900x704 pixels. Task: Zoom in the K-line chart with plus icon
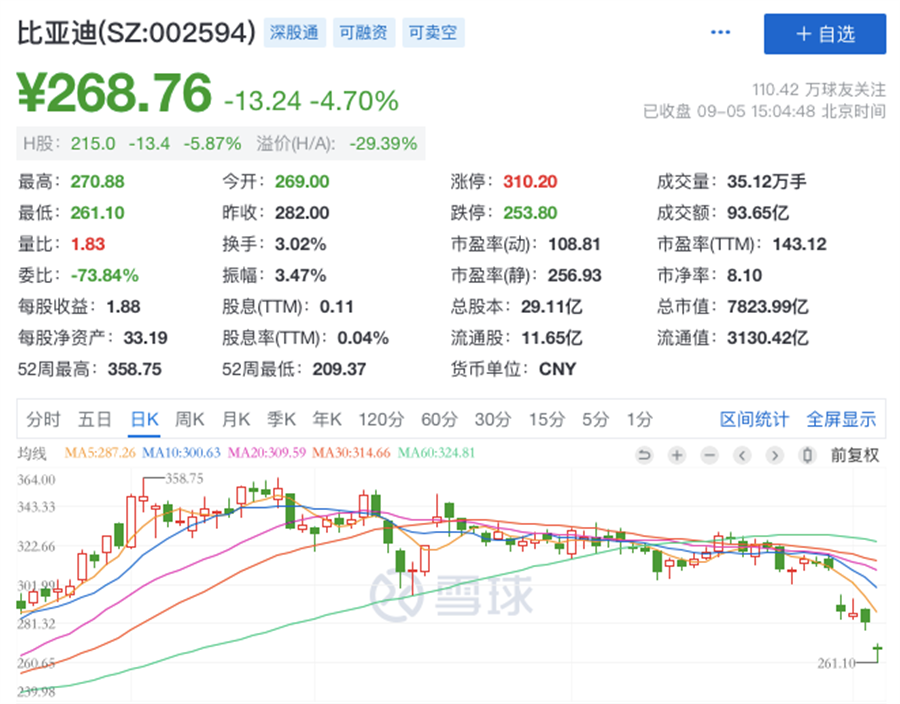pyautogui.click(x=677, y=456)
